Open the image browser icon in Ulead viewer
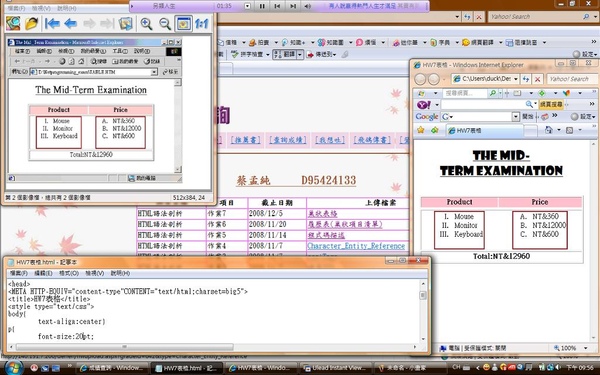Screen dimensions: 600x375 point(13,23)
